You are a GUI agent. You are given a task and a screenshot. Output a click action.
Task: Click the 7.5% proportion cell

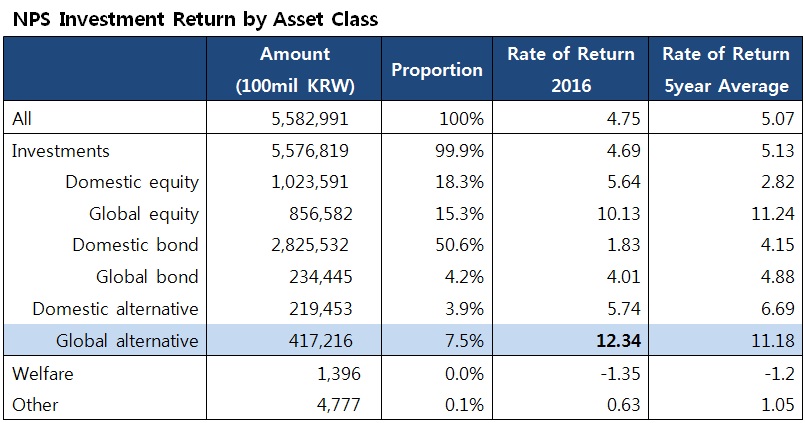click(x=464, y=341)
